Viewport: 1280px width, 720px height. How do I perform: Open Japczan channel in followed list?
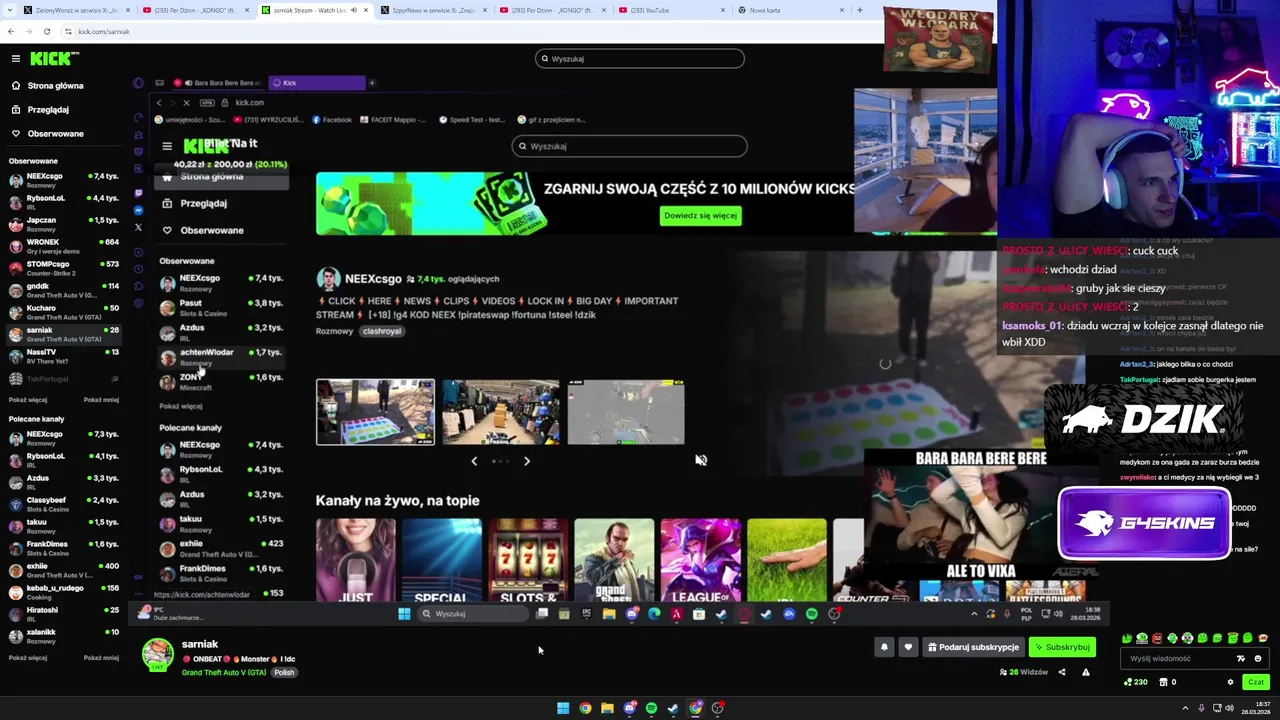(63, 224)
